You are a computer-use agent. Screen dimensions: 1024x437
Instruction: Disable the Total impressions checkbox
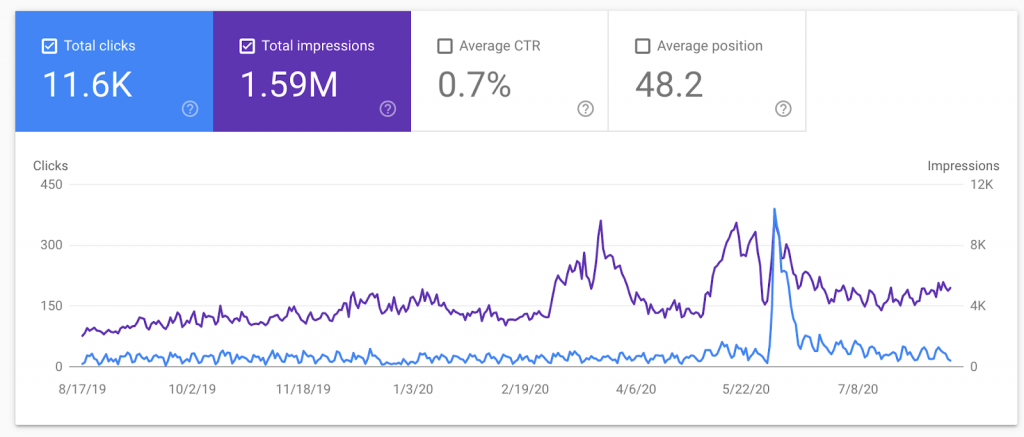click(x=247, y=46)
